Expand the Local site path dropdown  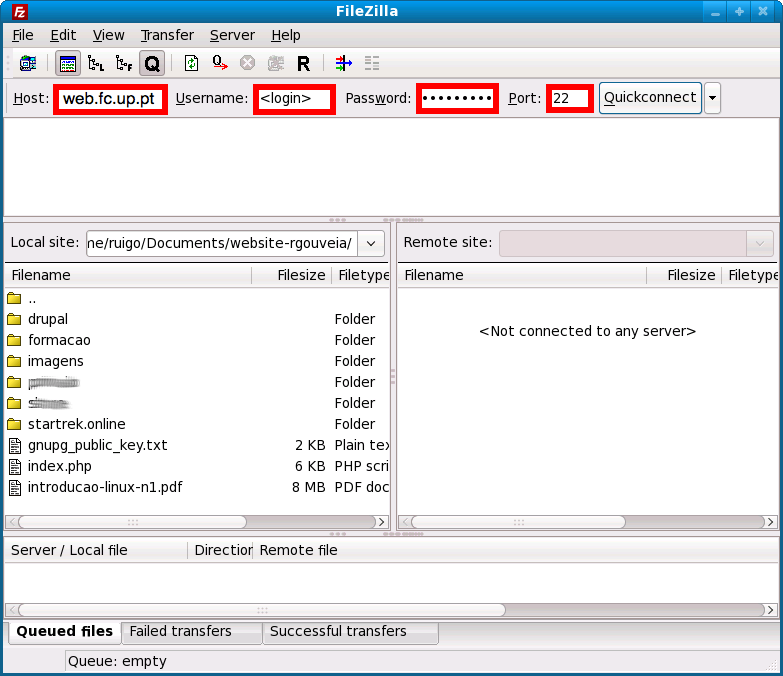[371, 243]
